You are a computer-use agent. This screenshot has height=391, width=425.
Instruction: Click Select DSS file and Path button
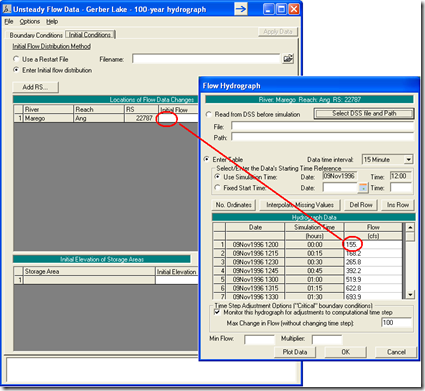click(364, 114)
